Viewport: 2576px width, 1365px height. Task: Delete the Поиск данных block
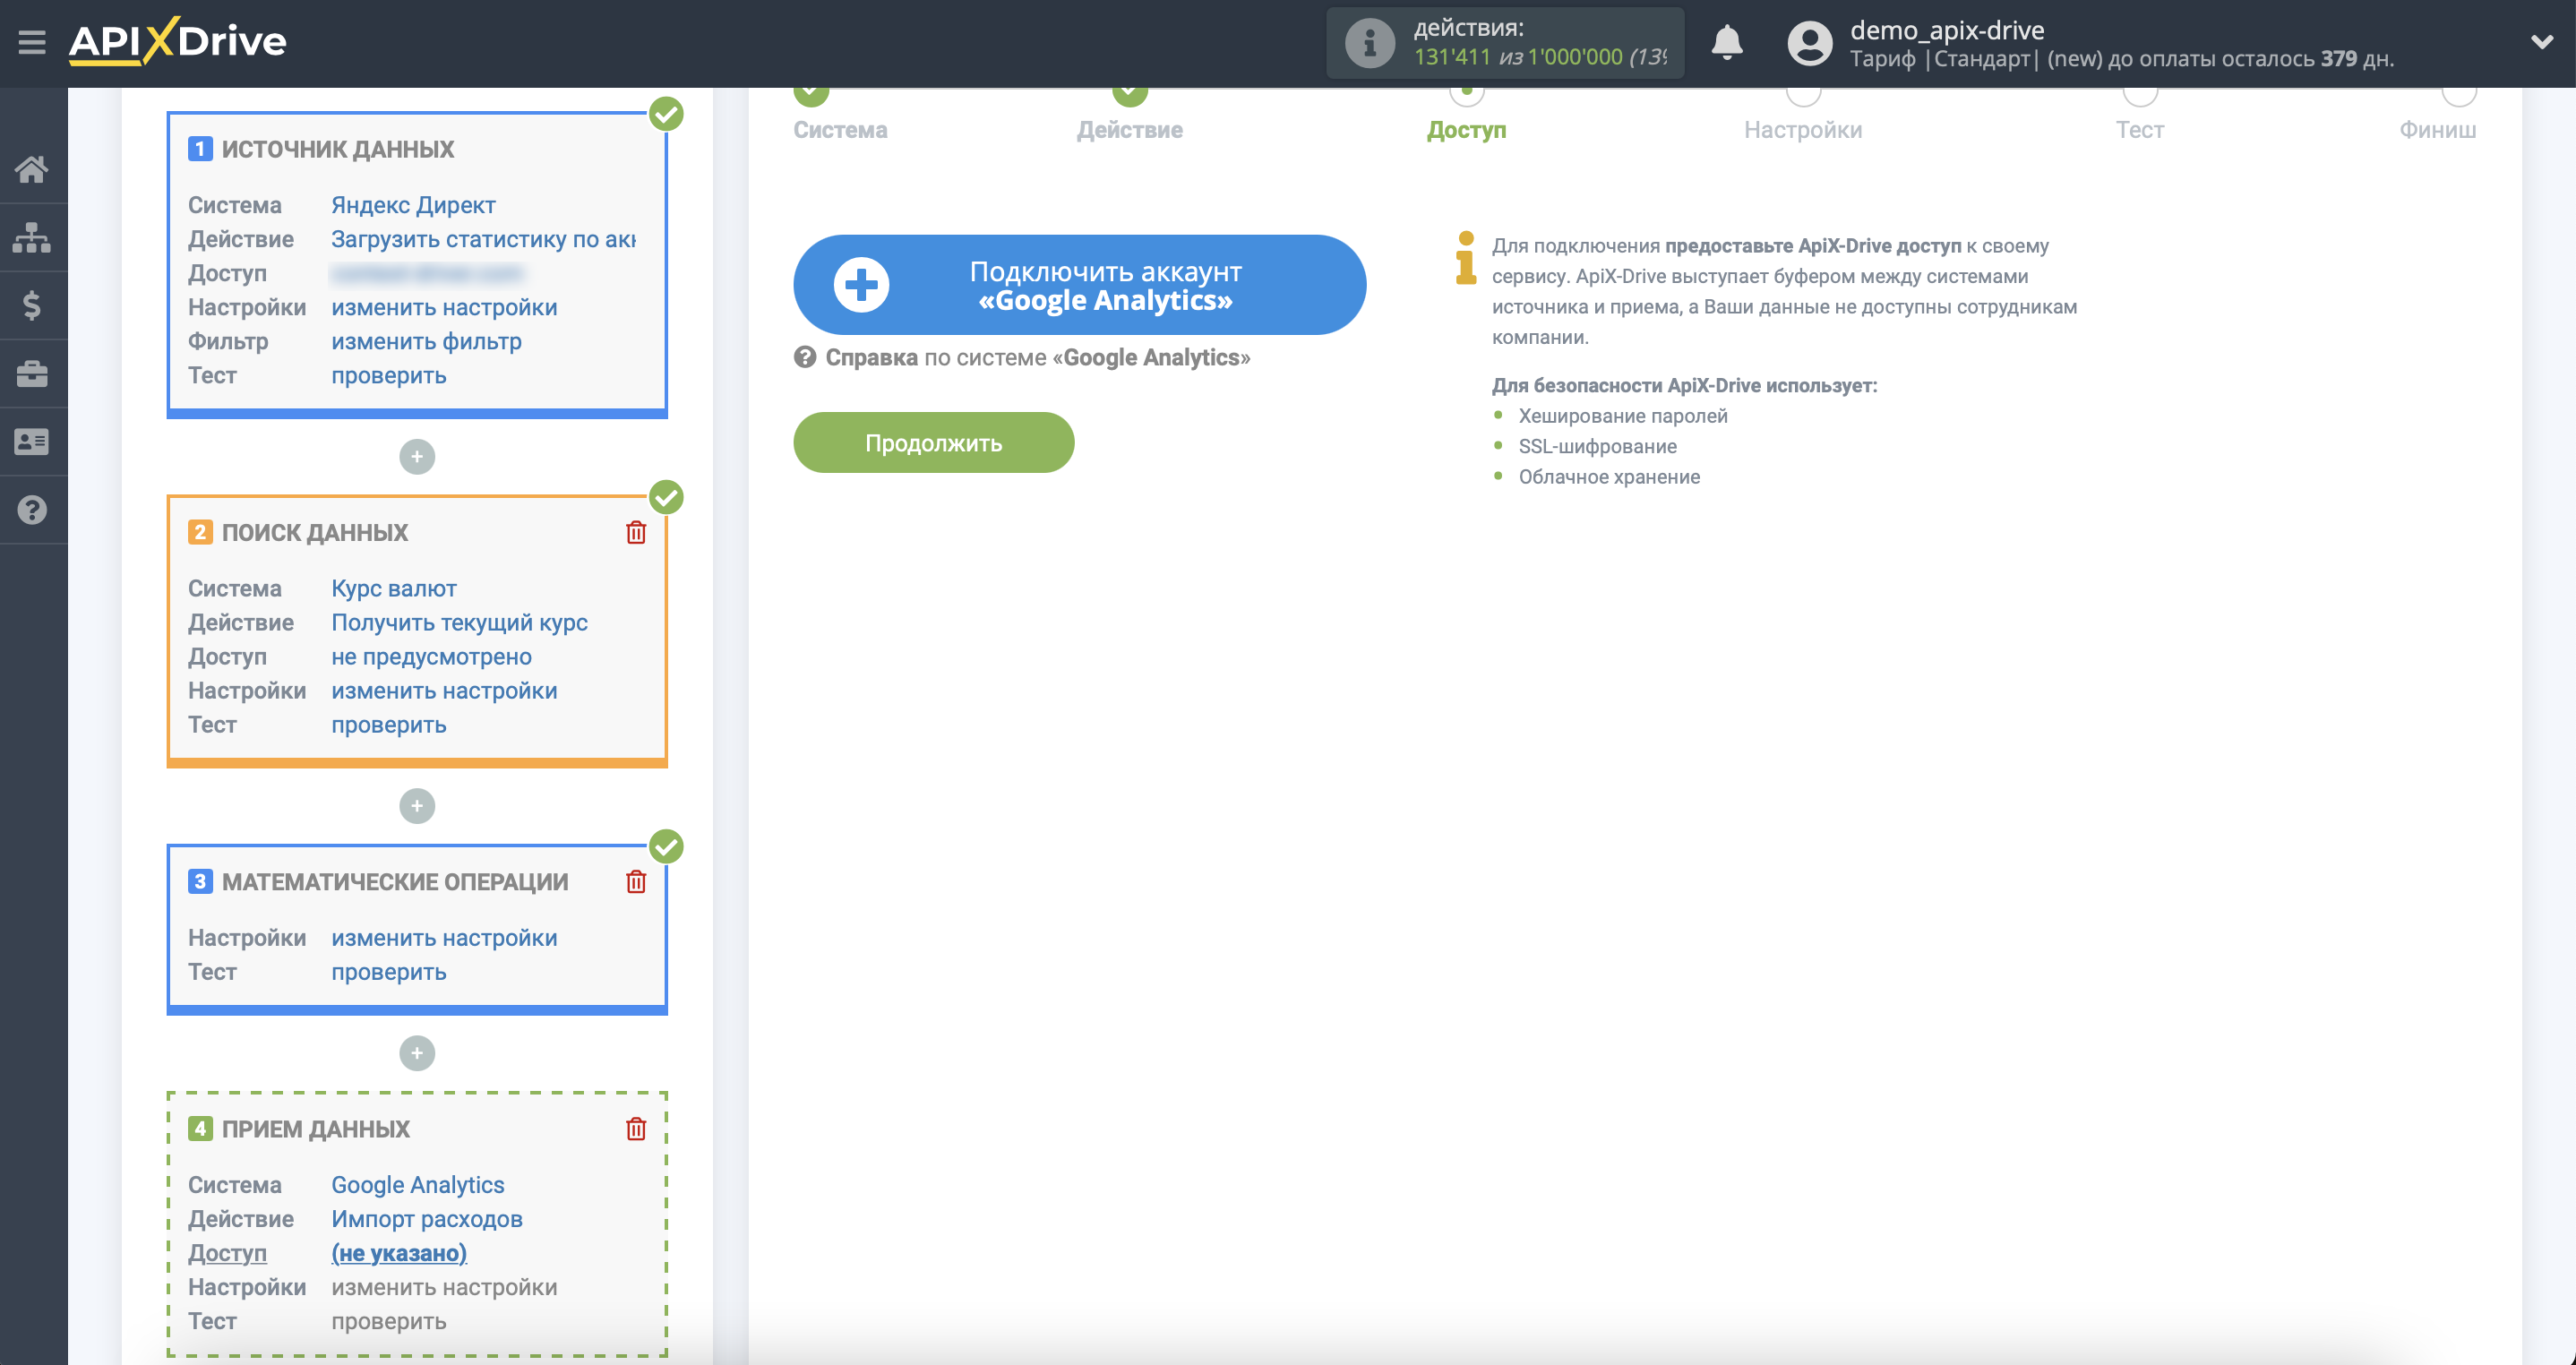[636, 532]
